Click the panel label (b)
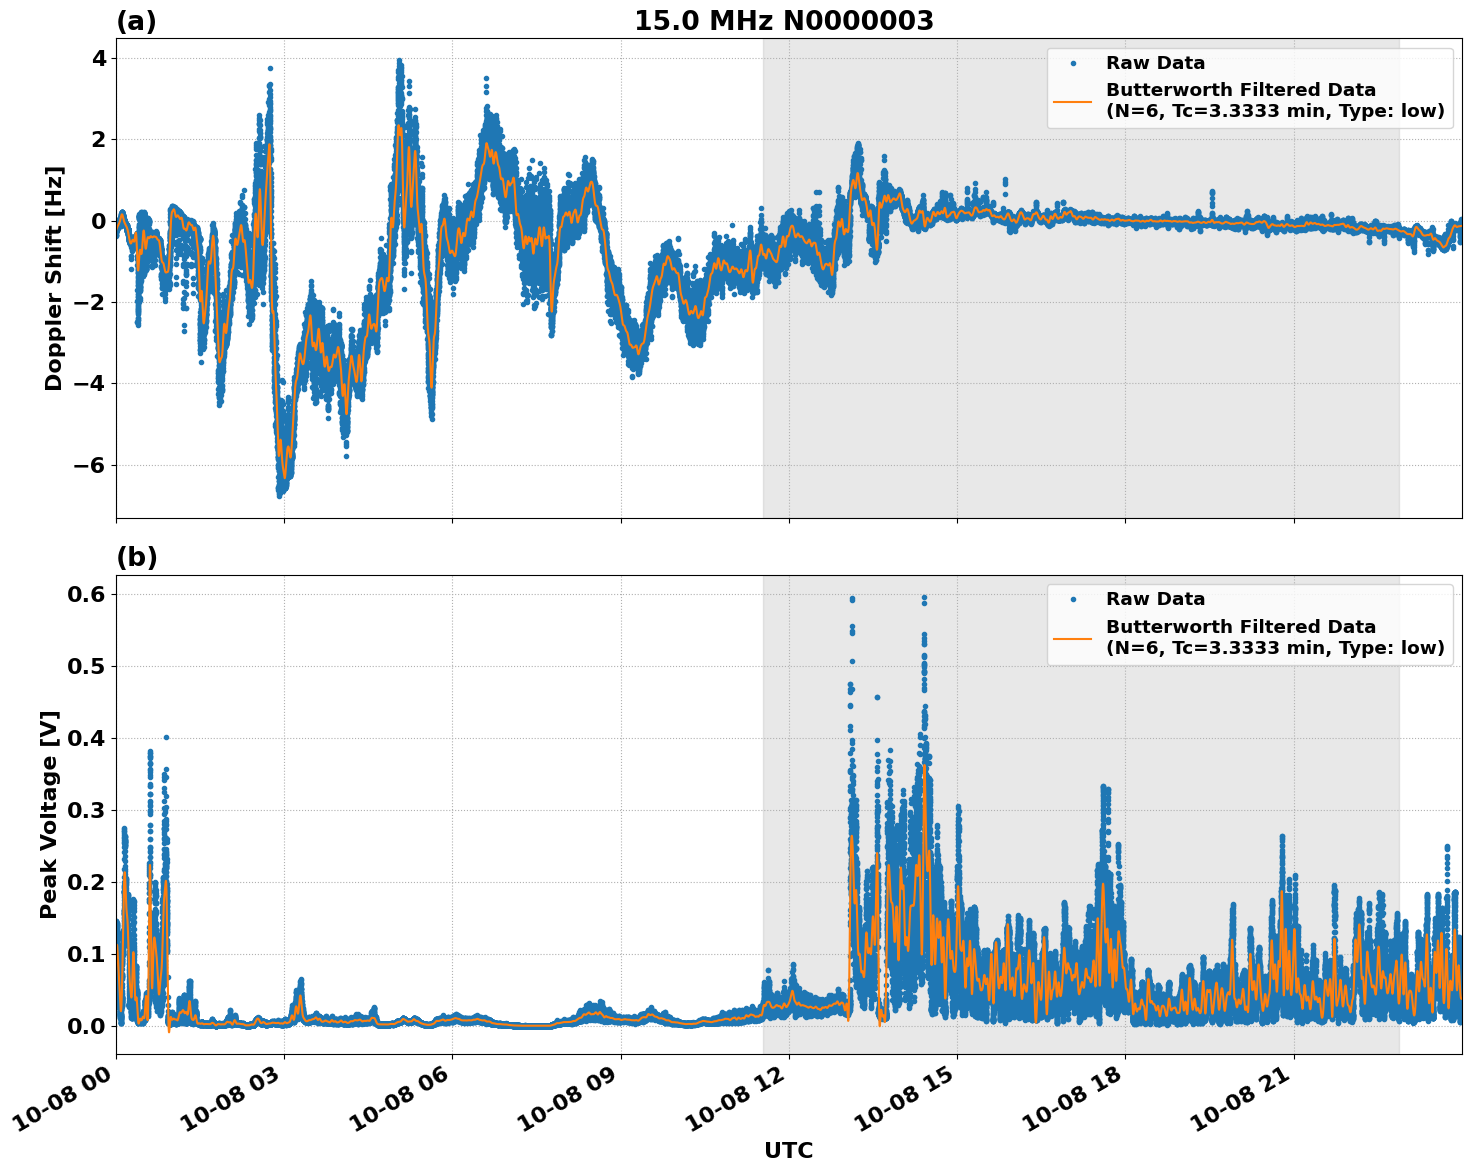This screenshot has width=1472, height=1172. tap(136, 556)
